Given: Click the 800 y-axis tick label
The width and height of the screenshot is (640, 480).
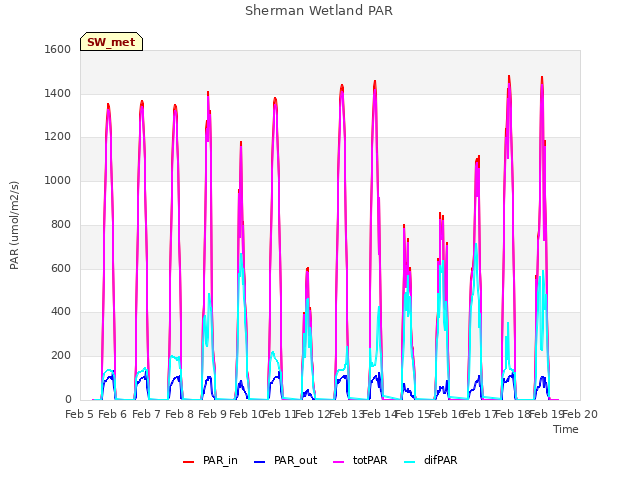Looking at the screenshot, I should (61, 224).
